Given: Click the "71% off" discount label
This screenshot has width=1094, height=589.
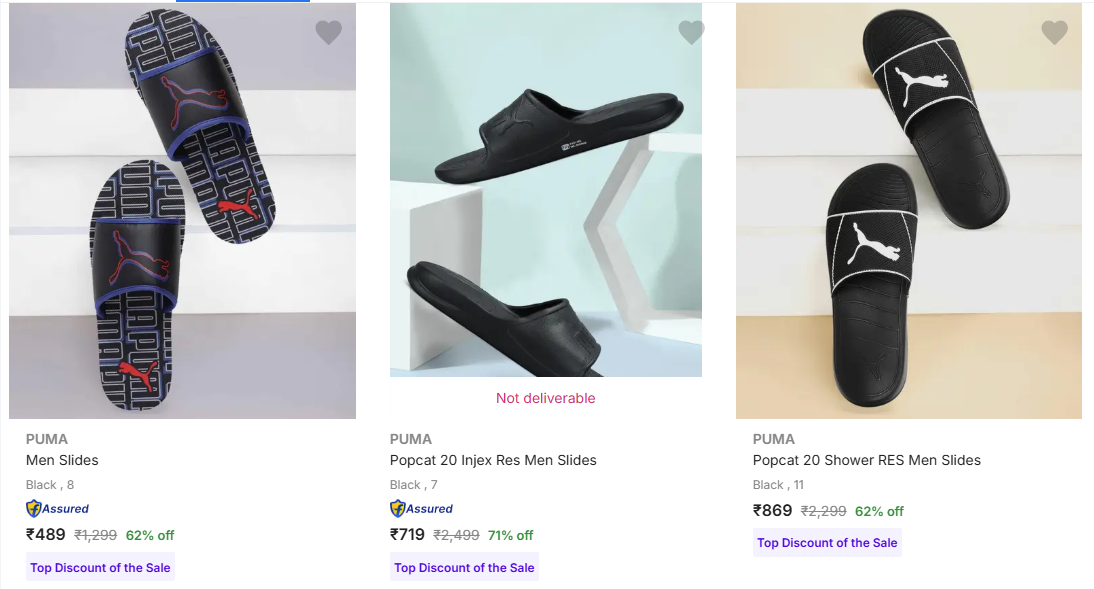Looking at the screenshot, I should (x=510, y=535).
